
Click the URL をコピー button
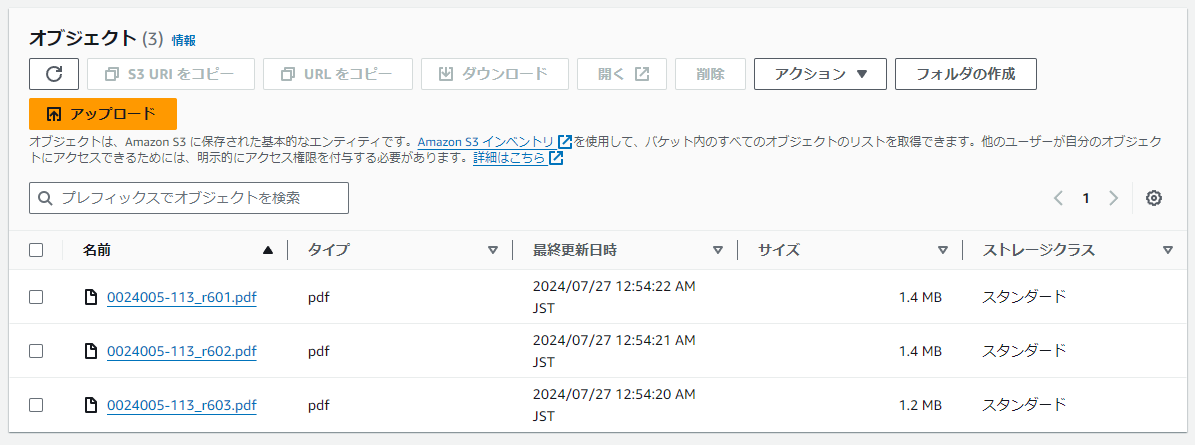338,74
